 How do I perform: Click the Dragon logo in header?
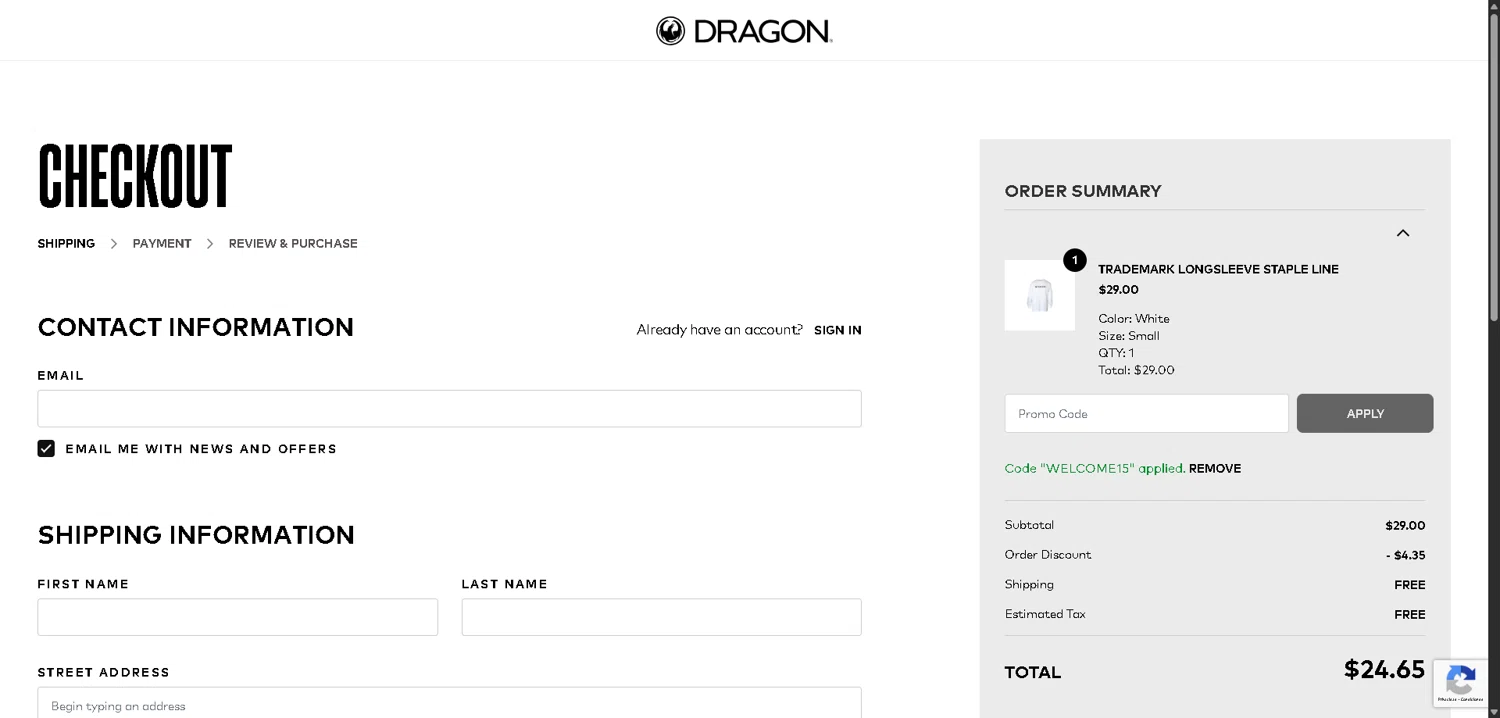click(744, 31)
